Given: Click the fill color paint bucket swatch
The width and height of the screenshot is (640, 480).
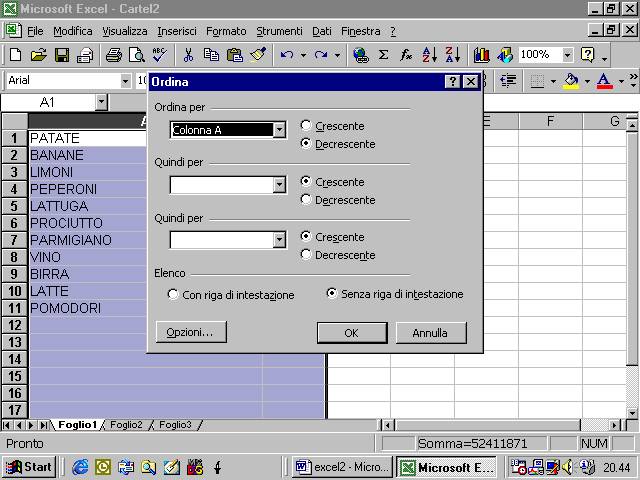Looking at the screenshot, I should (x=571, y=80).
